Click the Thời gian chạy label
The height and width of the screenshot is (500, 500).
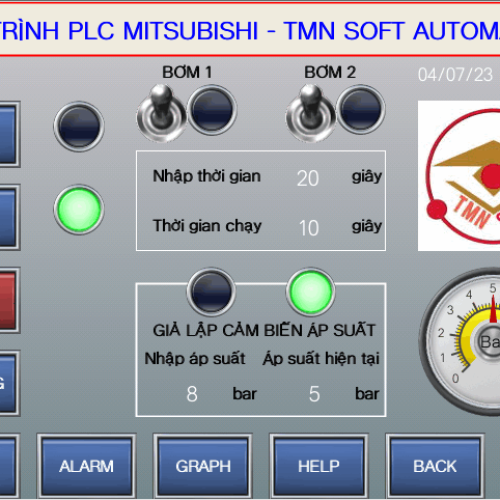coord(207,227)
